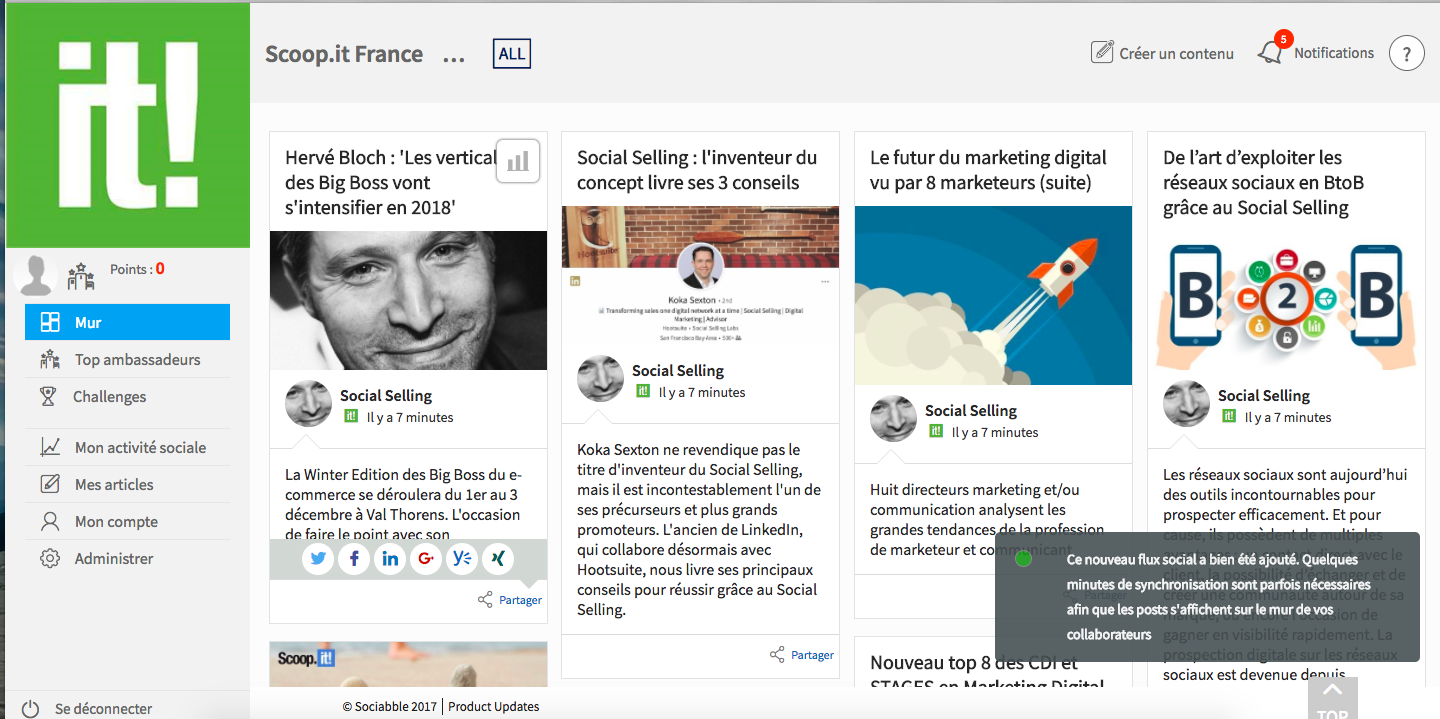This screenshot has width=1440, height=719.
Task: Share the Hervé Bloch article on Google+
Action: [x=426, y=559]
